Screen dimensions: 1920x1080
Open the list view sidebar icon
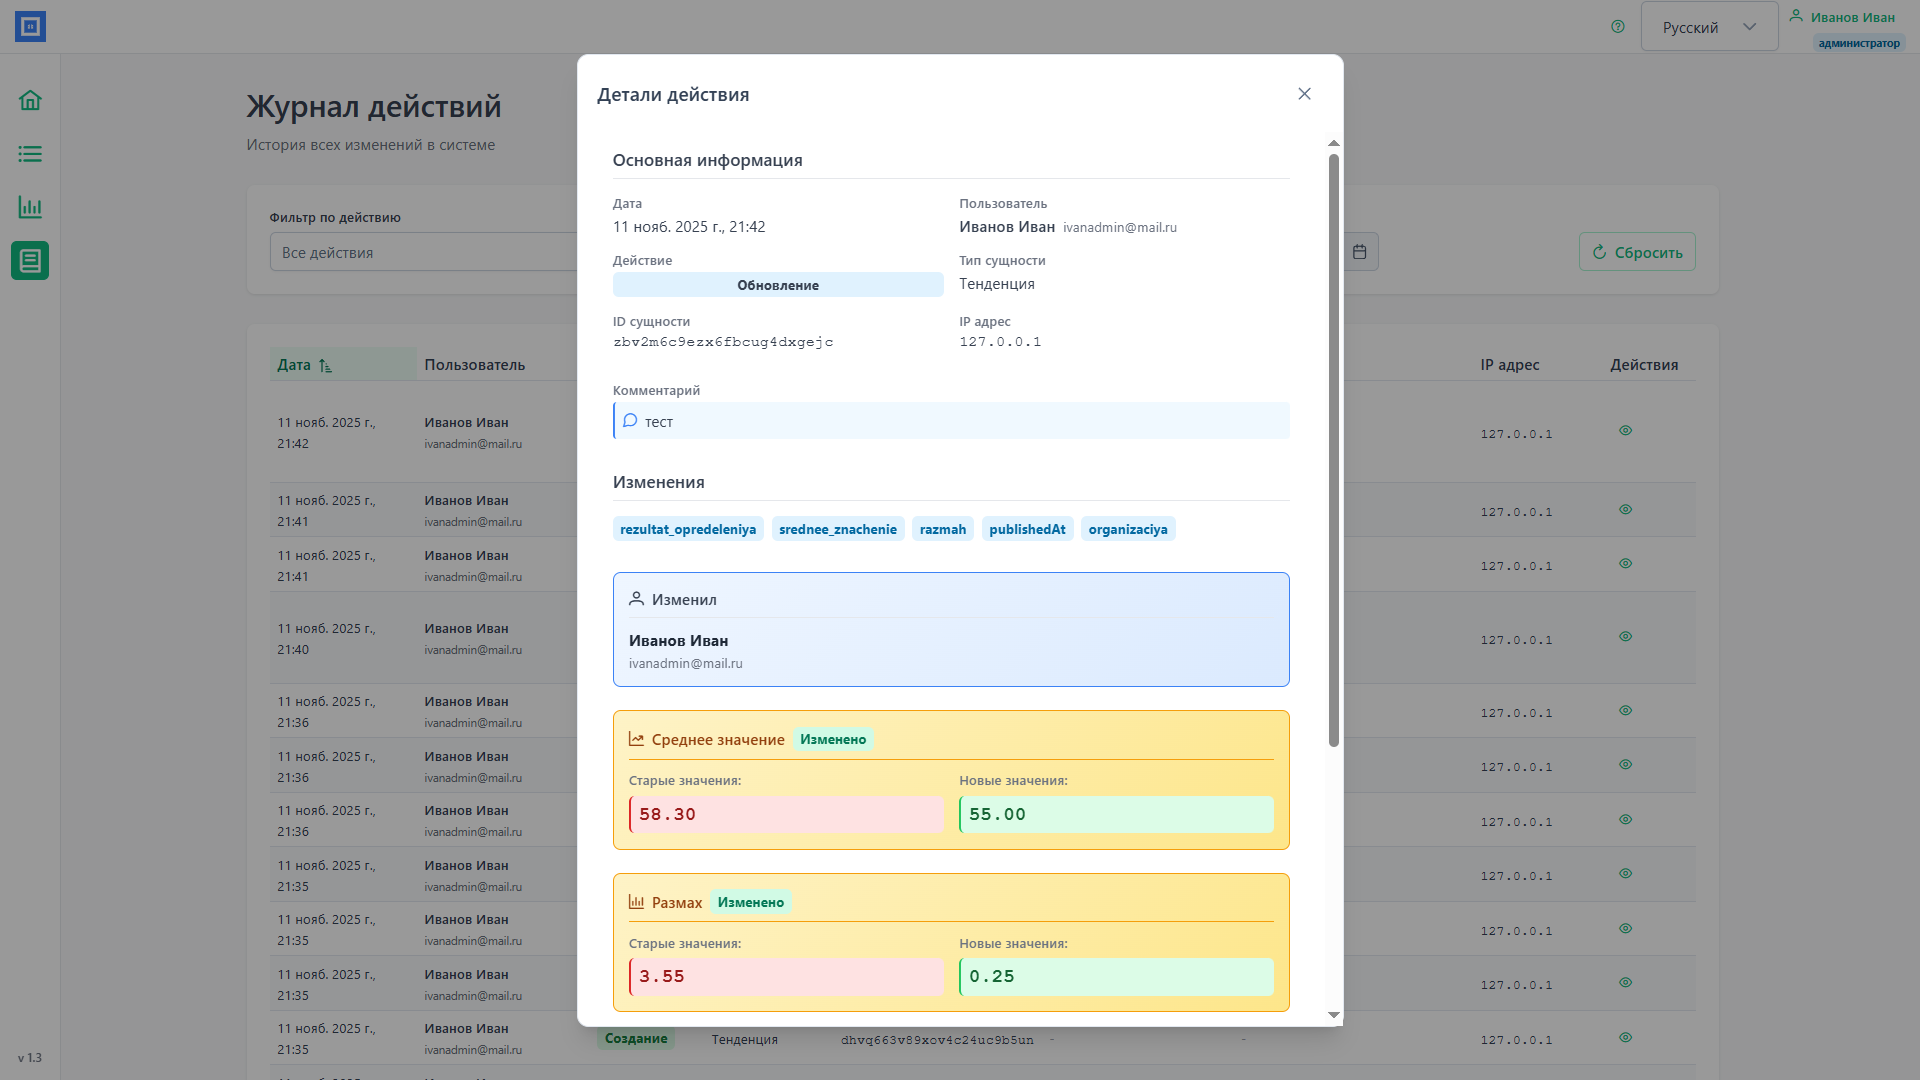point(30,154)
